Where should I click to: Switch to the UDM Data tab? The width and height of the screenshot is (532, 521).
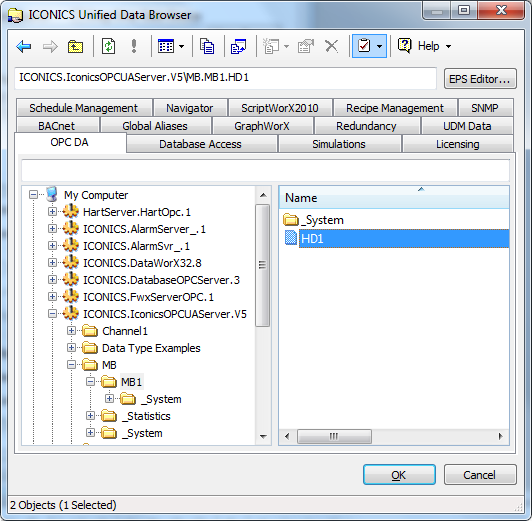(467, 126)
